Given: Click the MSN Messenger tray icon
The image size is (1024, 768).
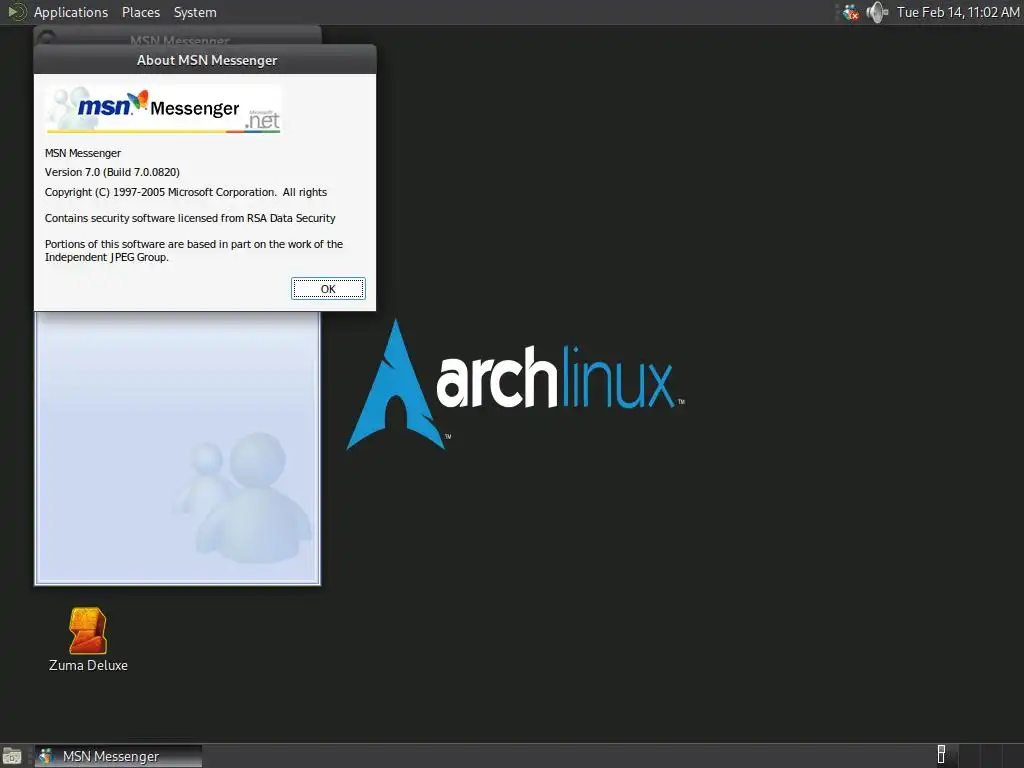Looking at the screenshot, I should click(x=850, y=12).
